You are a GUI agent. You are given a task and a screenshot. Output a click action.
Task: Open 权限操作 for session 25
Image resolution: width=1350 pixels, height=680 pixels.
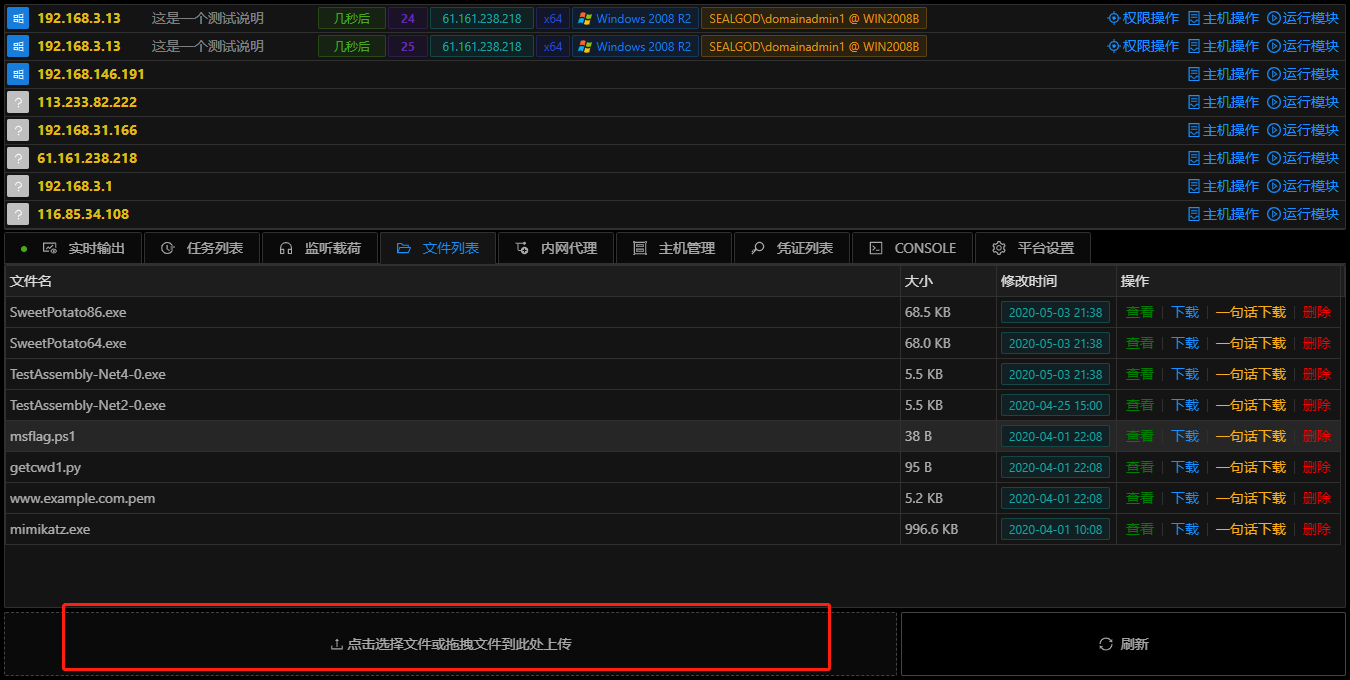click(1143, 46)
